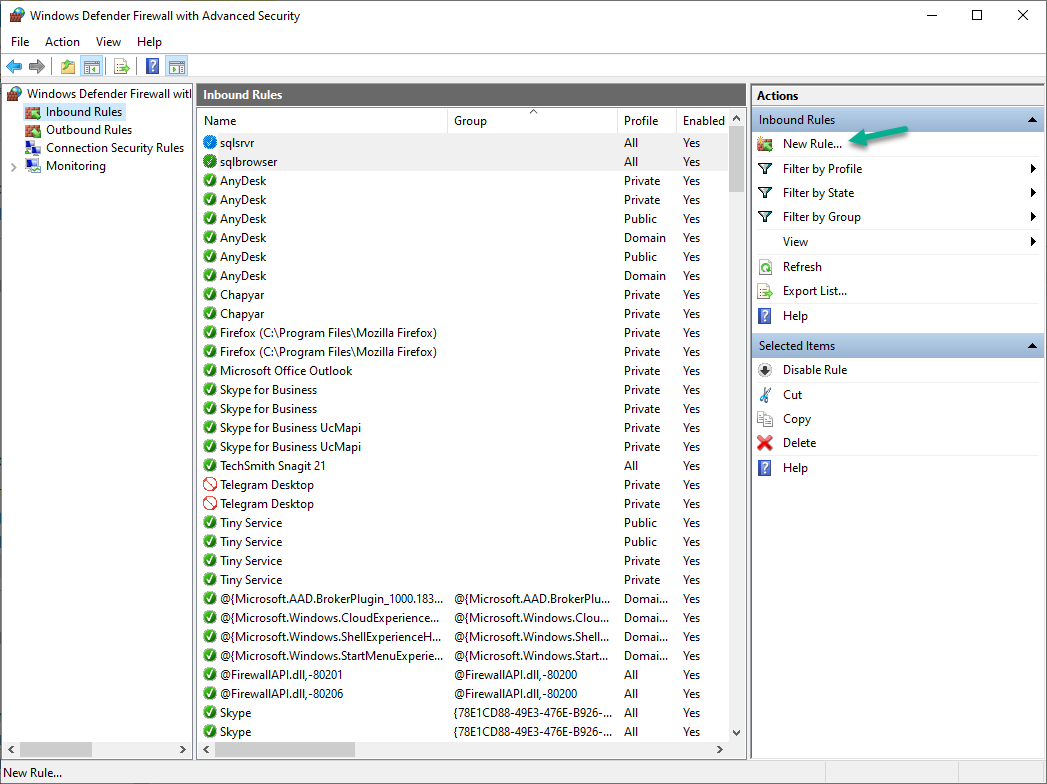The width and height of the screenshot is (1047, 784).
Task: Sort by the Enabled column header
Action: click(x=702, y=121)
